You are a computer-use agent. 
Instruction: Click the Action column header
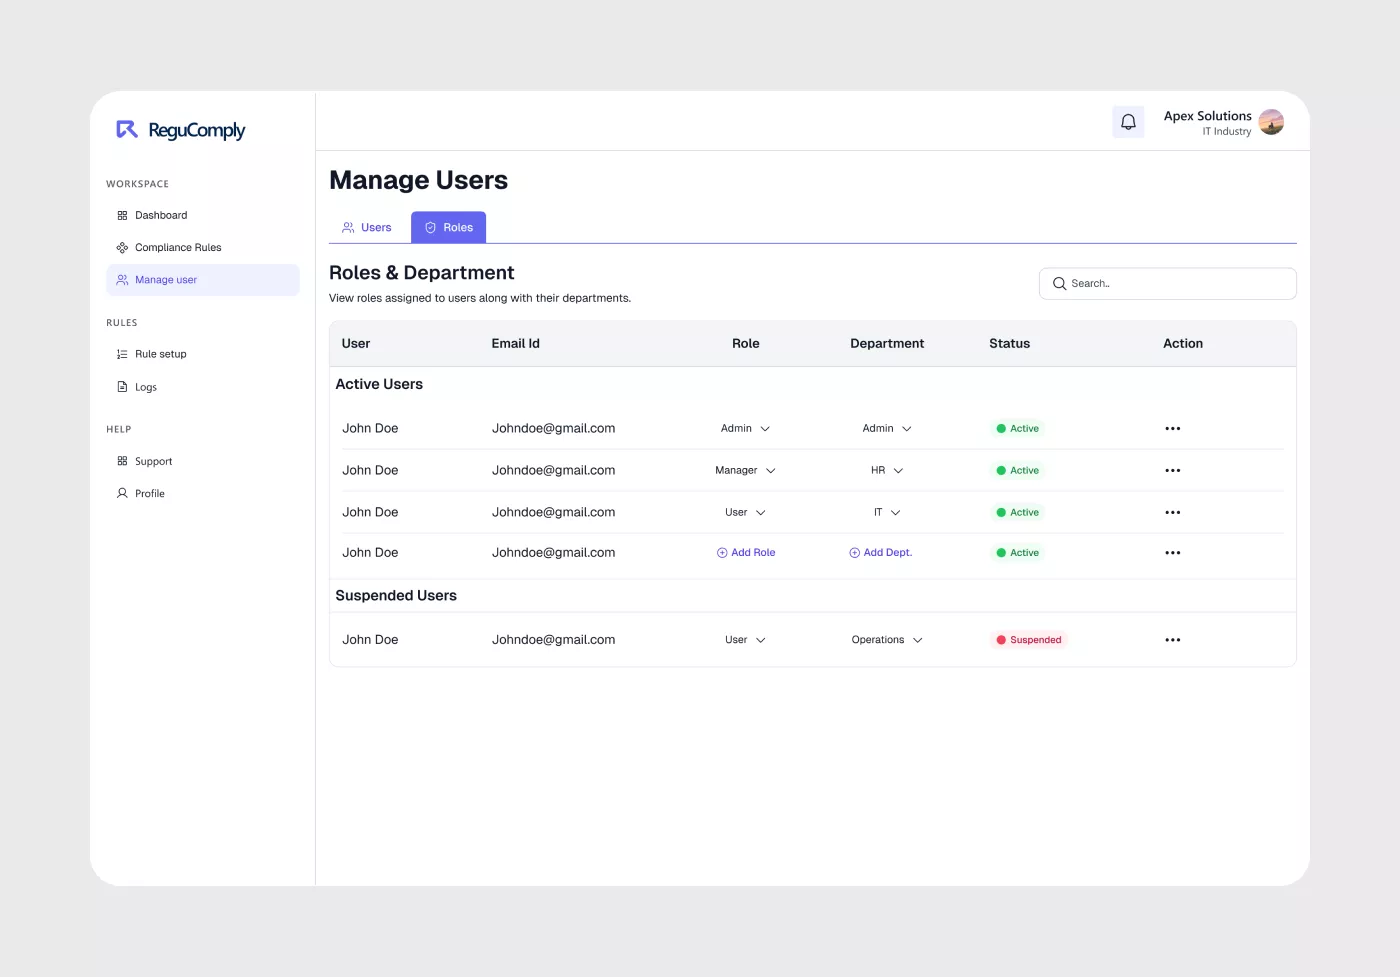click(x=1183, y=343)
